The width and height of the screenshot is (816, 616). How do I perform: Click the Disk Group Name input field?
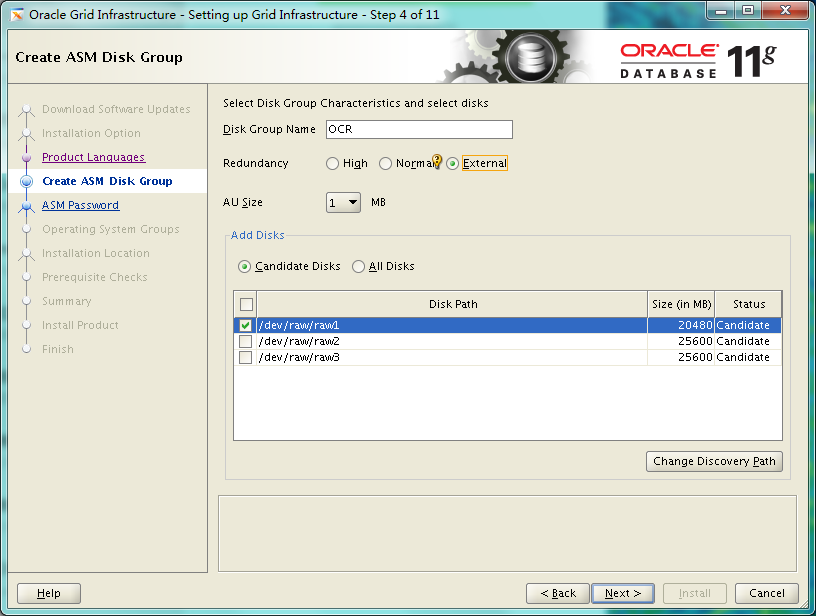click(x=419, y=130)
